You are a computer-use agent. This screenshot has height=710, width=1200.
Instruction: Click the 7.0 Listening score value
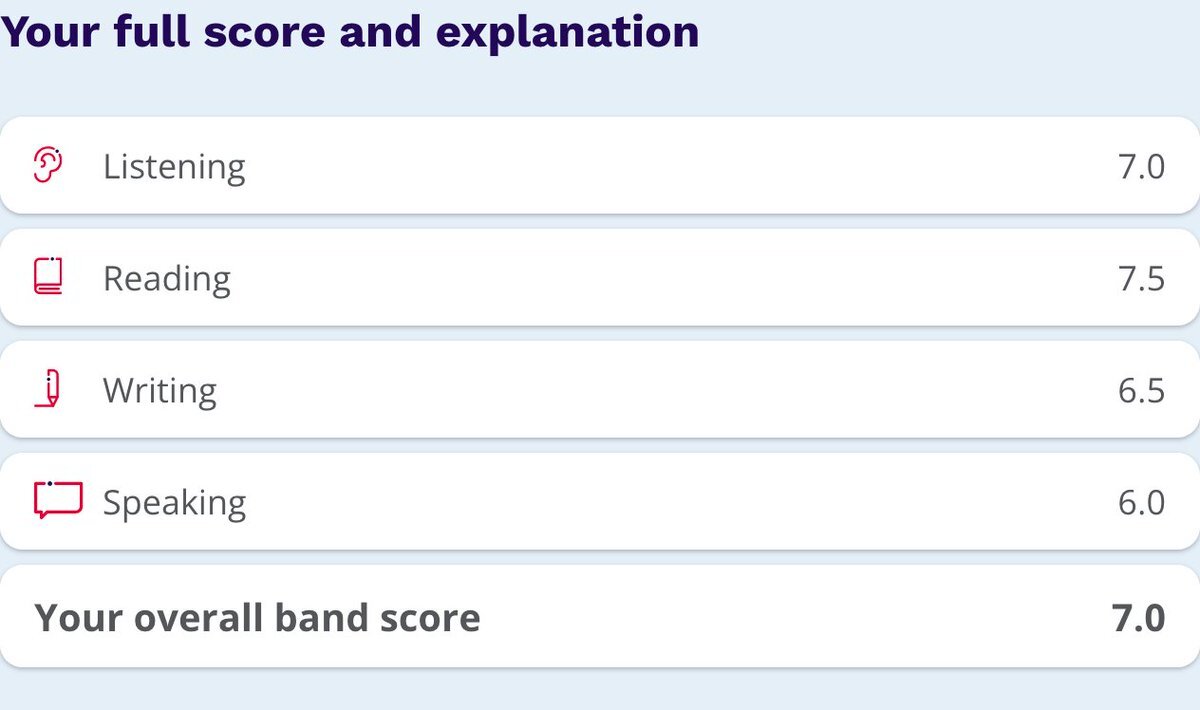tap(1141, 166)
